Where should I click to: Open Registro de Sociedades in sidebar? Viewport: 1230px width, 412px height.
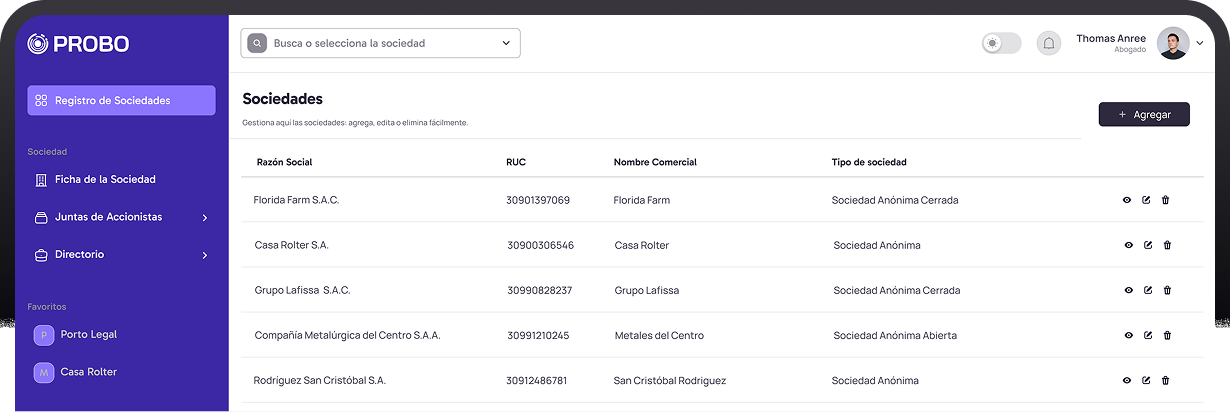[121, 100]
